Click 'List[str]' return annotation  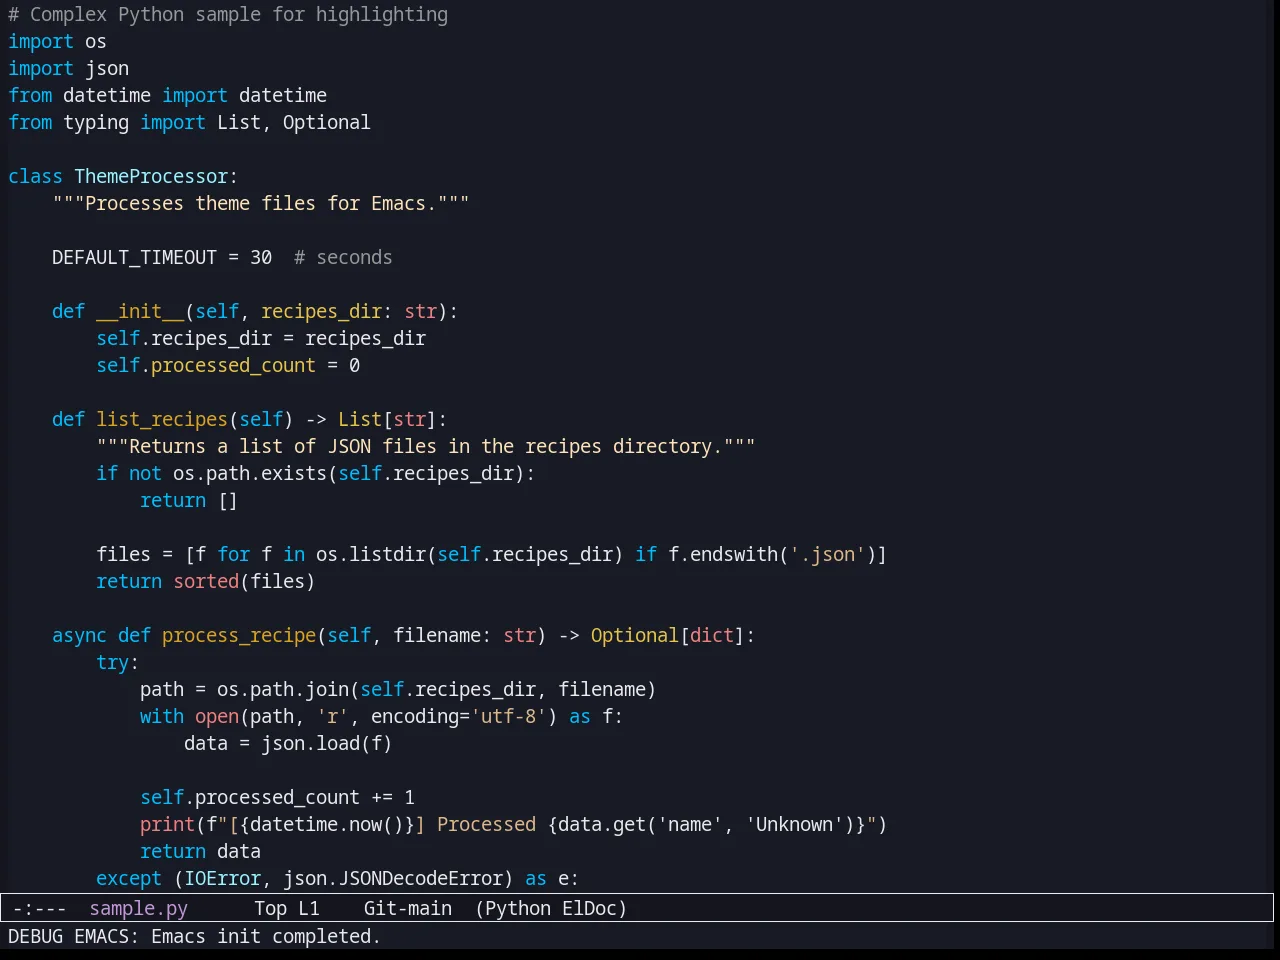(x=387, y=419)
